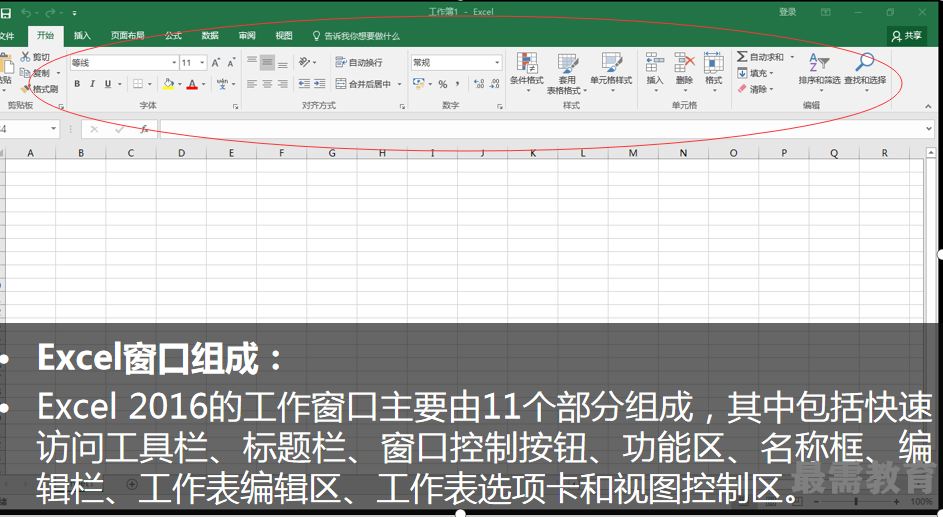
Task: Open 套用表格格式 table styles
Action: click(567, 73)
